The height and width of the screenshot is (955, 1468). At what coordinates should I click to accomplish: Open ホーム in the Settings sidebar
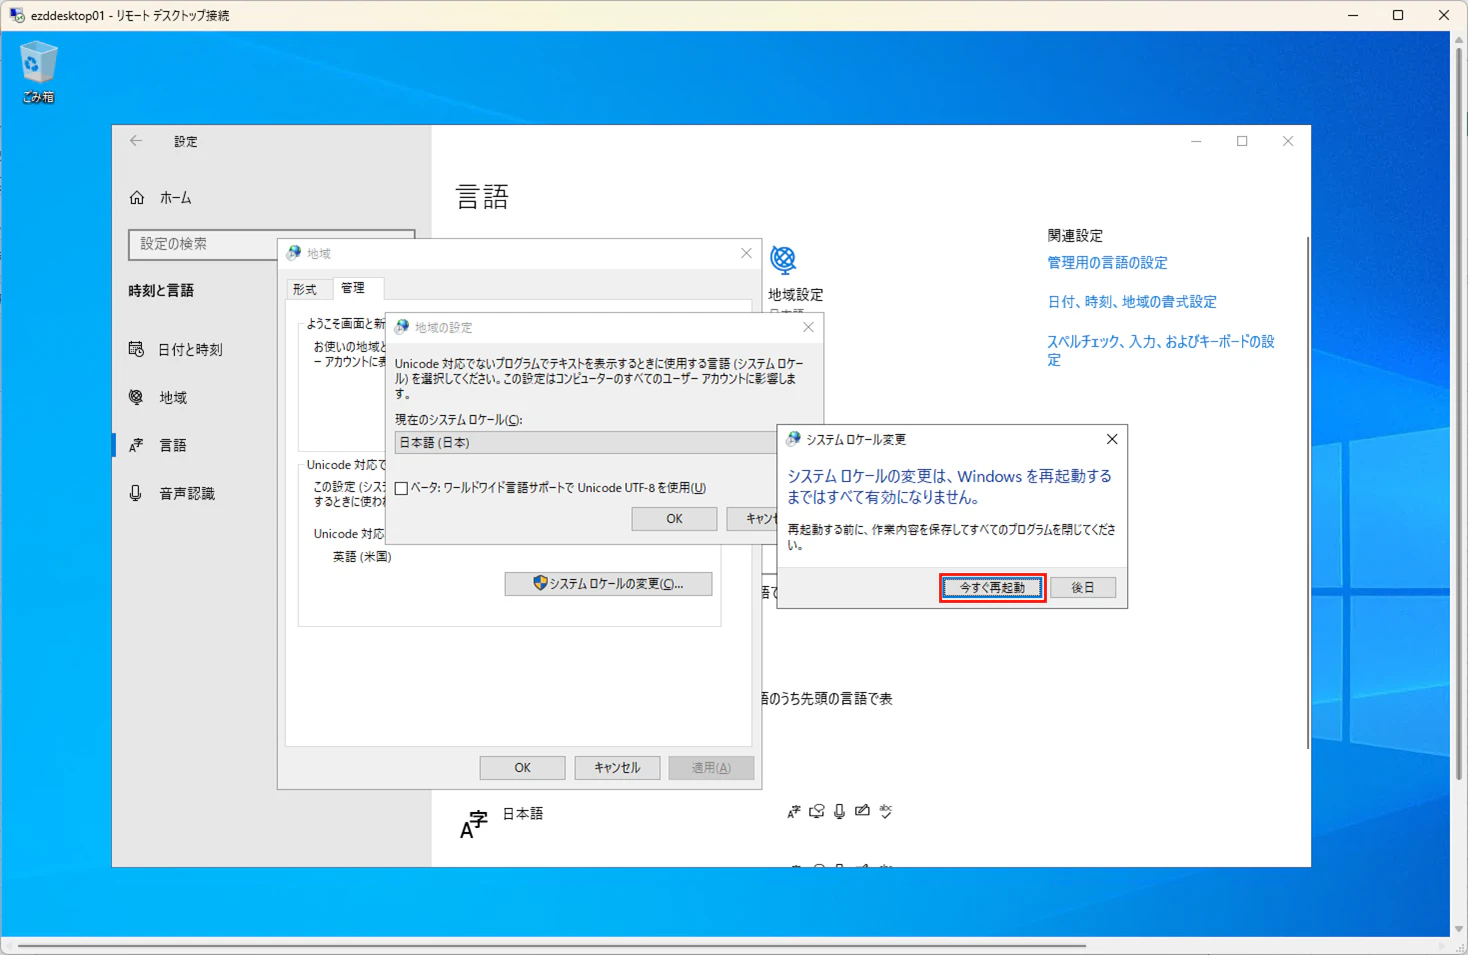coord(161,198)
